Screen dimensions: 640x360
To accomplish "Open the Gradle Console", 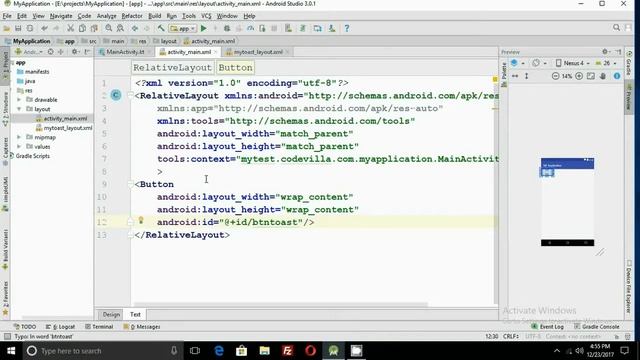I will [x=597, y=327].
